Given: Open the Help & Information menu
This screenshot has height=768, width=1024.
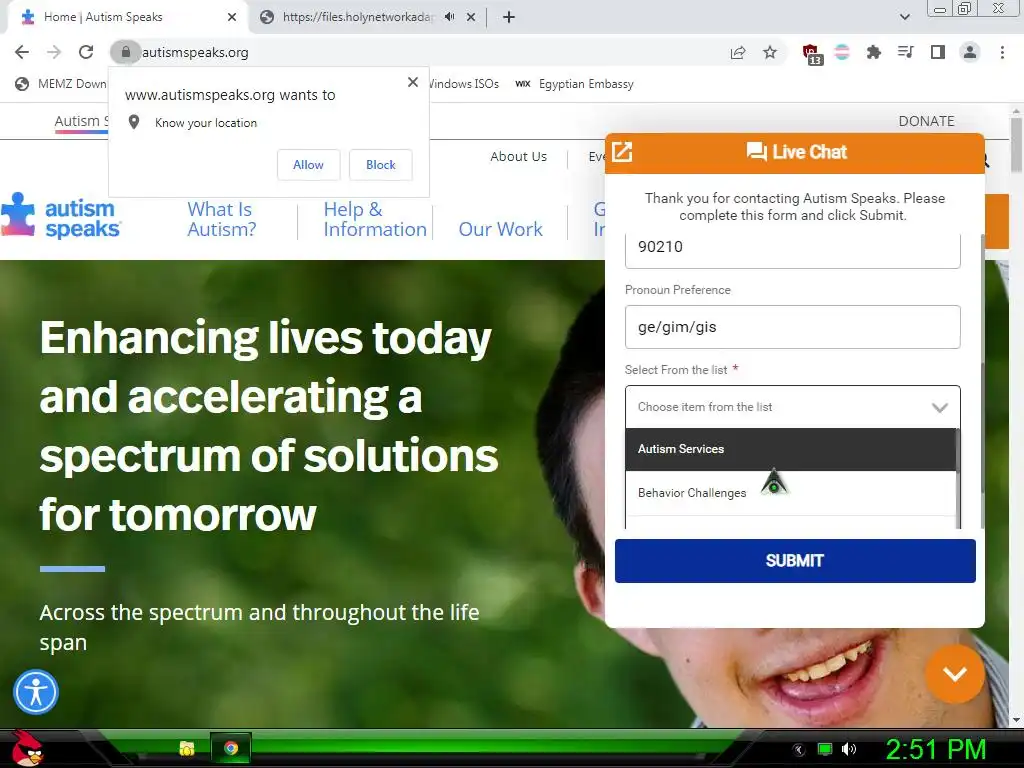Looking at the screenshot, I should (375, 219).
